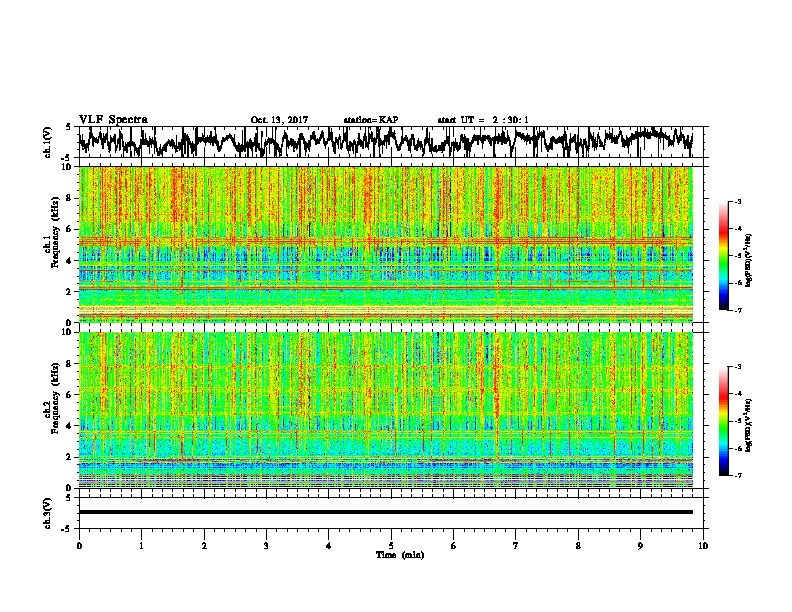The image size is (792, 612).
Task: Click time axis tick label "1"
Action: pyautogui.click(x=141, y=546)
